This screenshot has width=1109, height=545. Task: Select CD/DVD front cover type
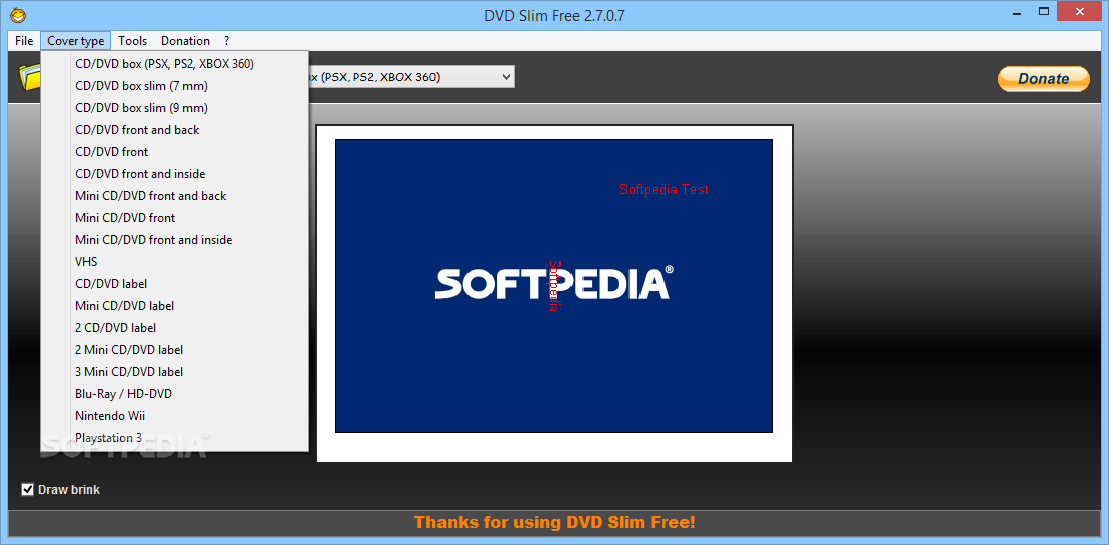[x=175, y=151]
